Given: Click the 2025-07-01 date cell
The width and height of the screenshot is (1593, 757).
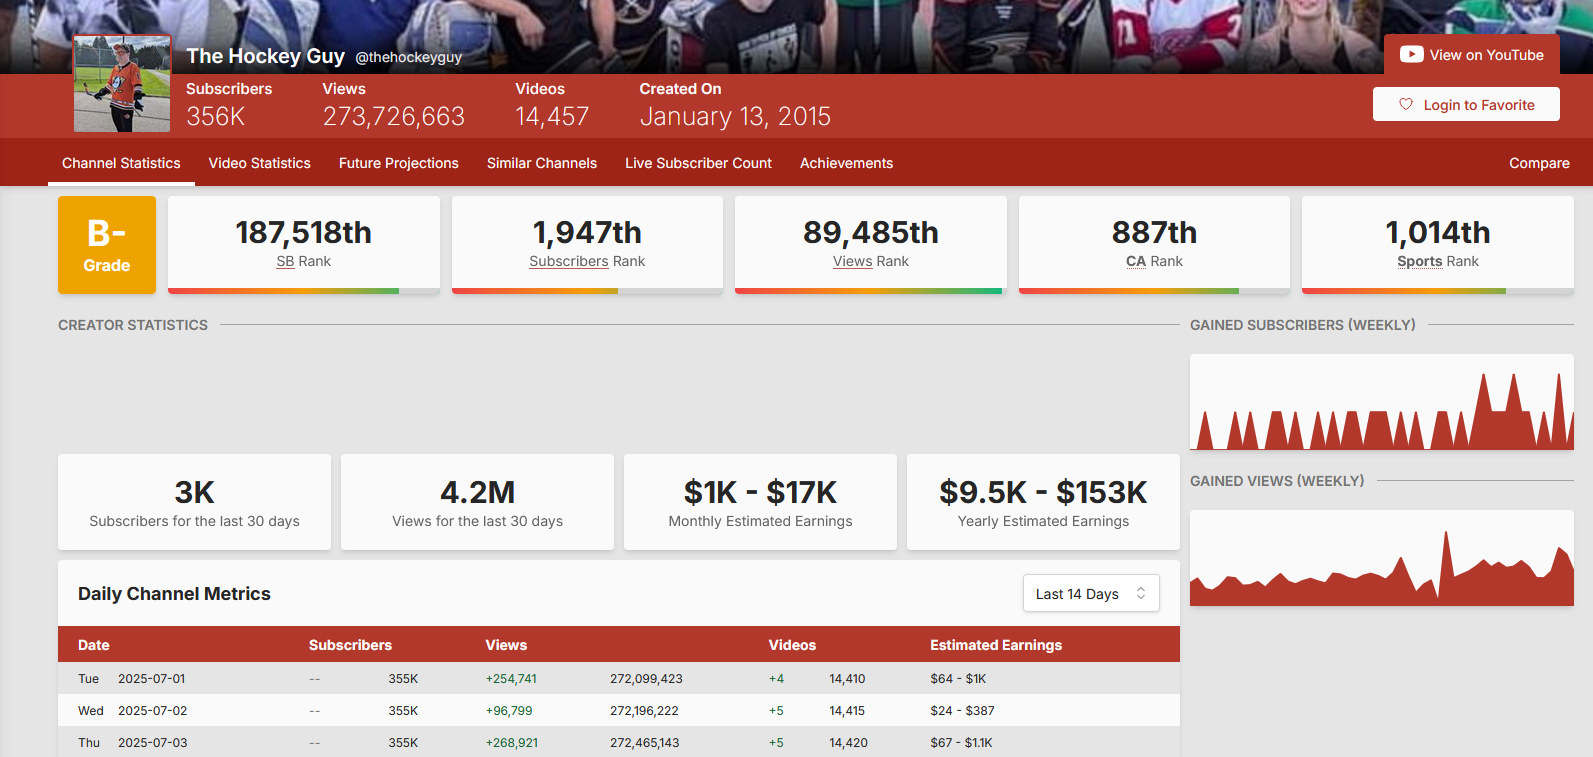Looking at the screenshot, I should [152, 678].
